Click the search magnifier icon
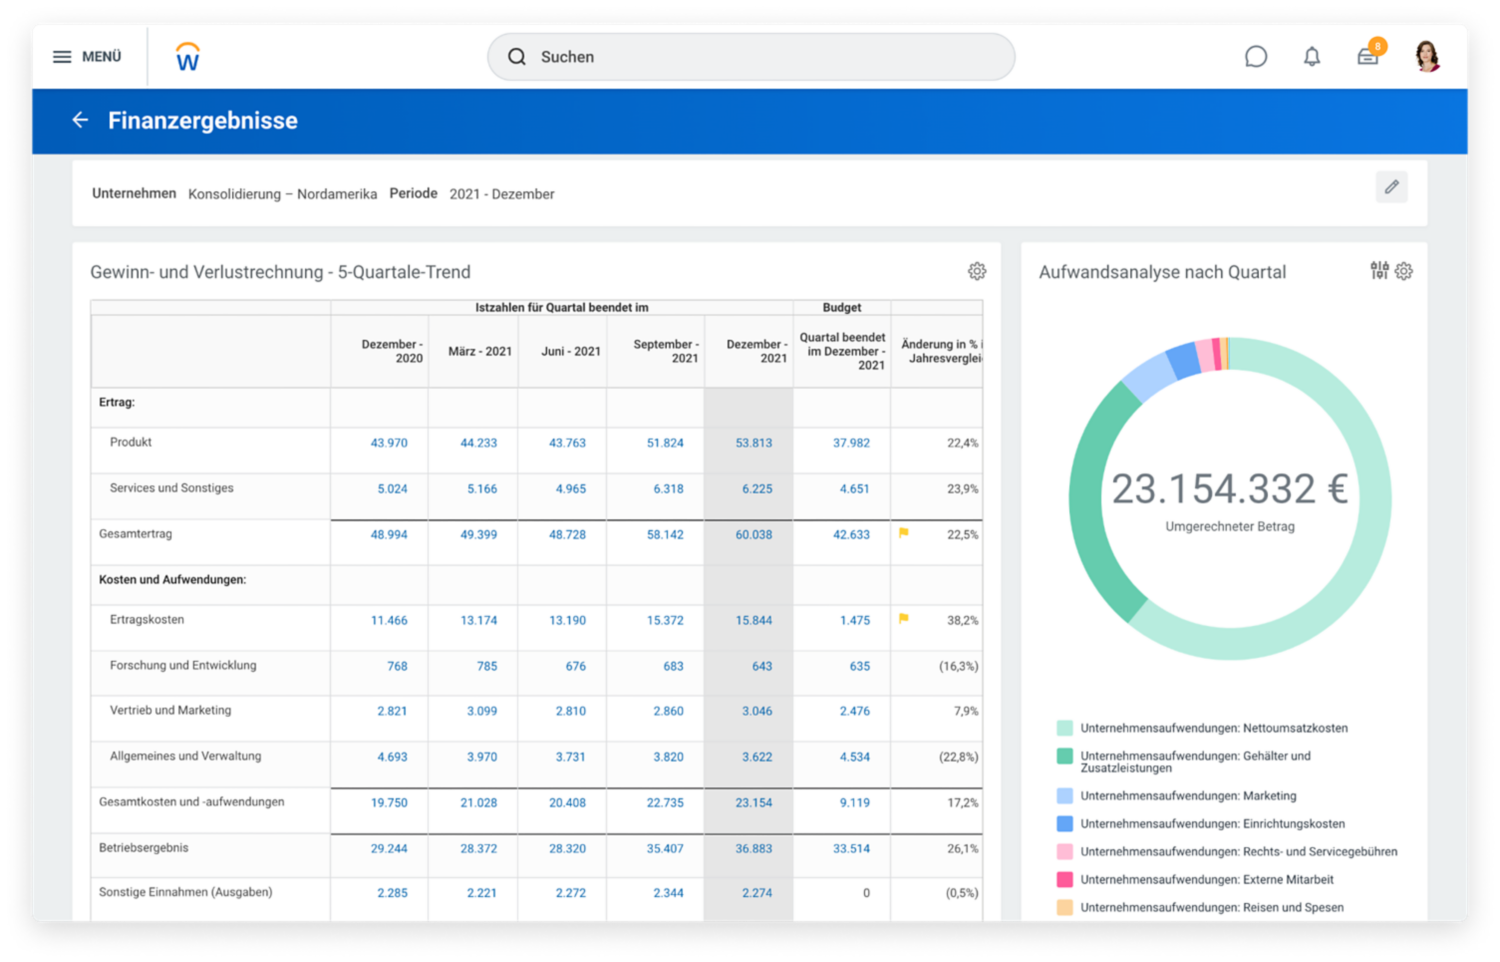 pos(517,57)
